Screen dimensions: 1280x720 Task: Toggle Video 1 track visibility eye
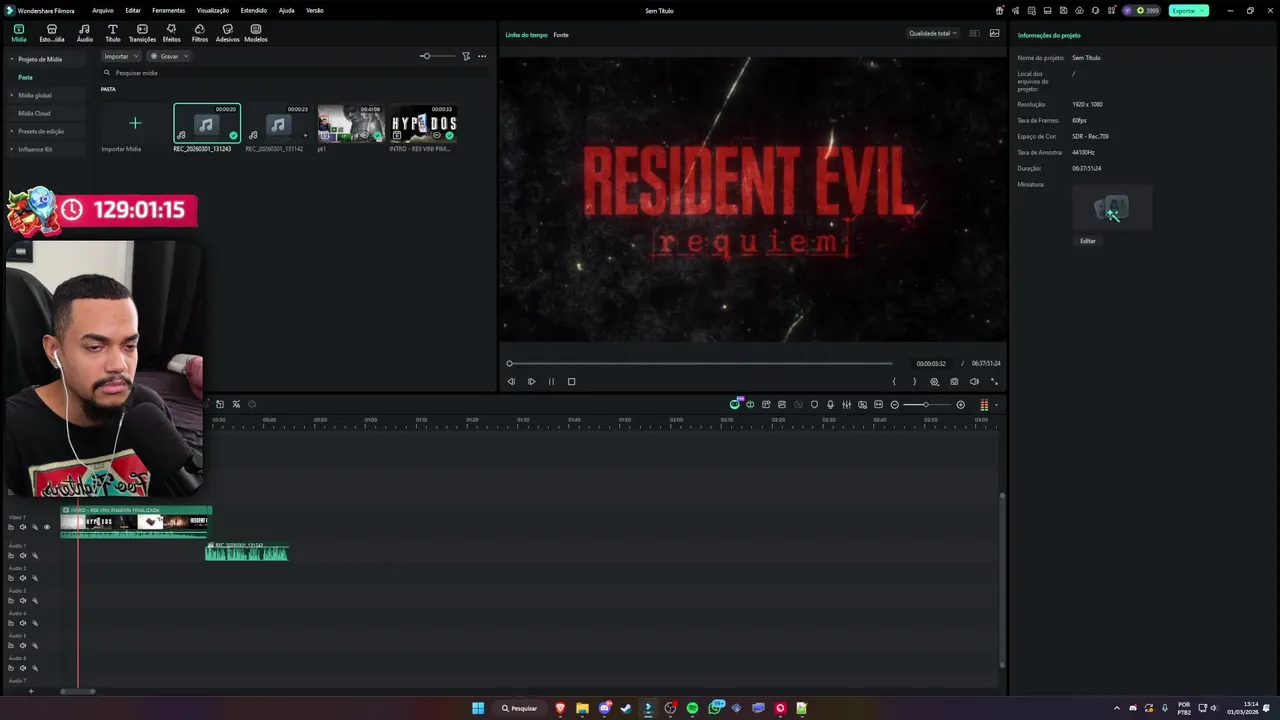click(x=46, y=527)
